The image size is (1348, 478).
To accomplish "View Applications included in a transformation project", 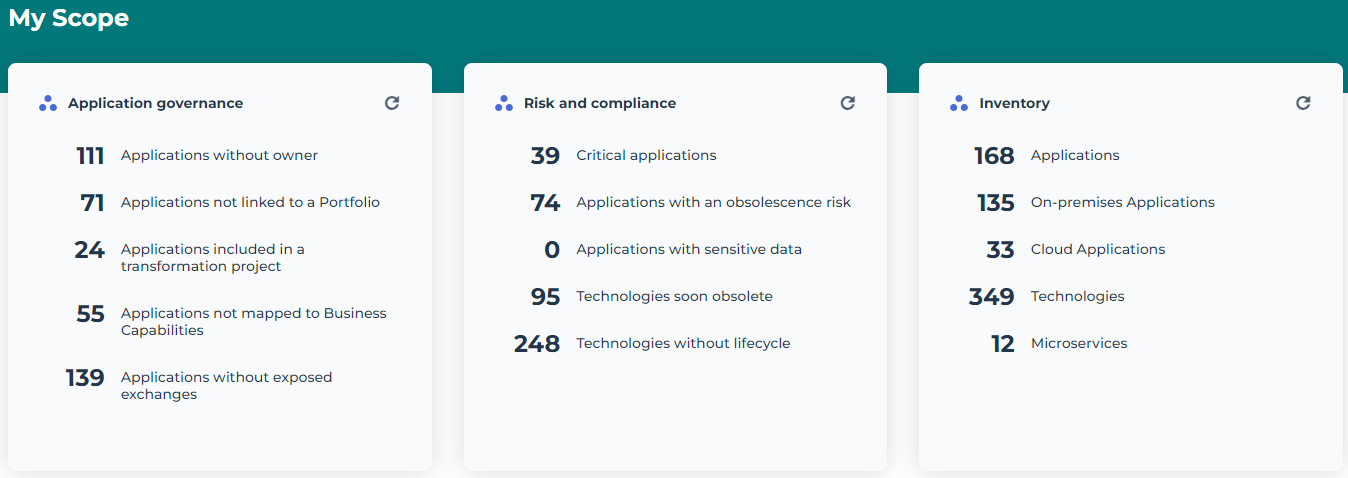I will (x=212, y=258).
